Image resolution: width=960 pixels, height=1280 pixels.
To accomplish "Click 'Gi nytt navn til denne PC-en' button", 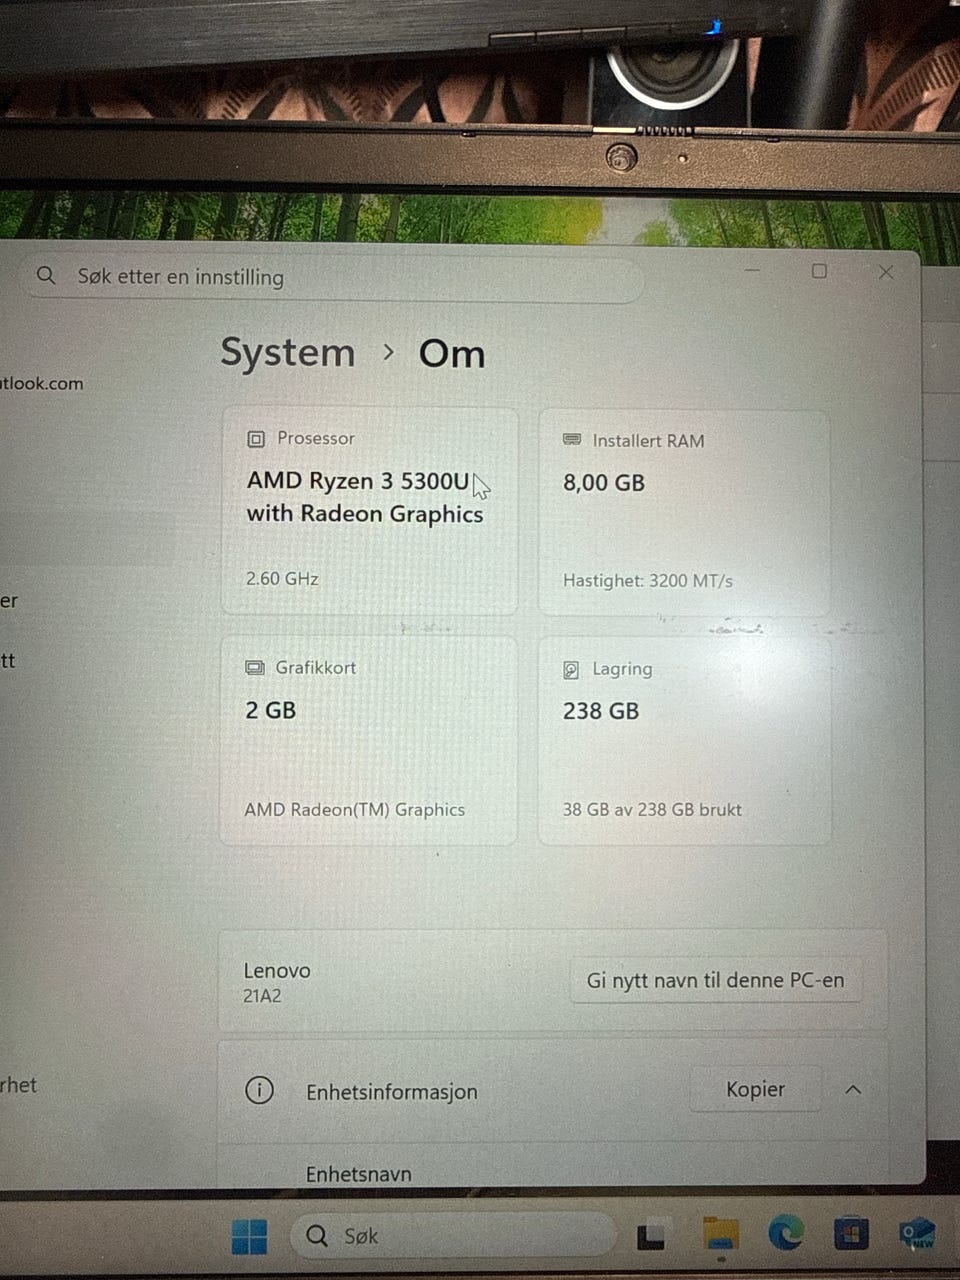I will click(x=715, y=980).
